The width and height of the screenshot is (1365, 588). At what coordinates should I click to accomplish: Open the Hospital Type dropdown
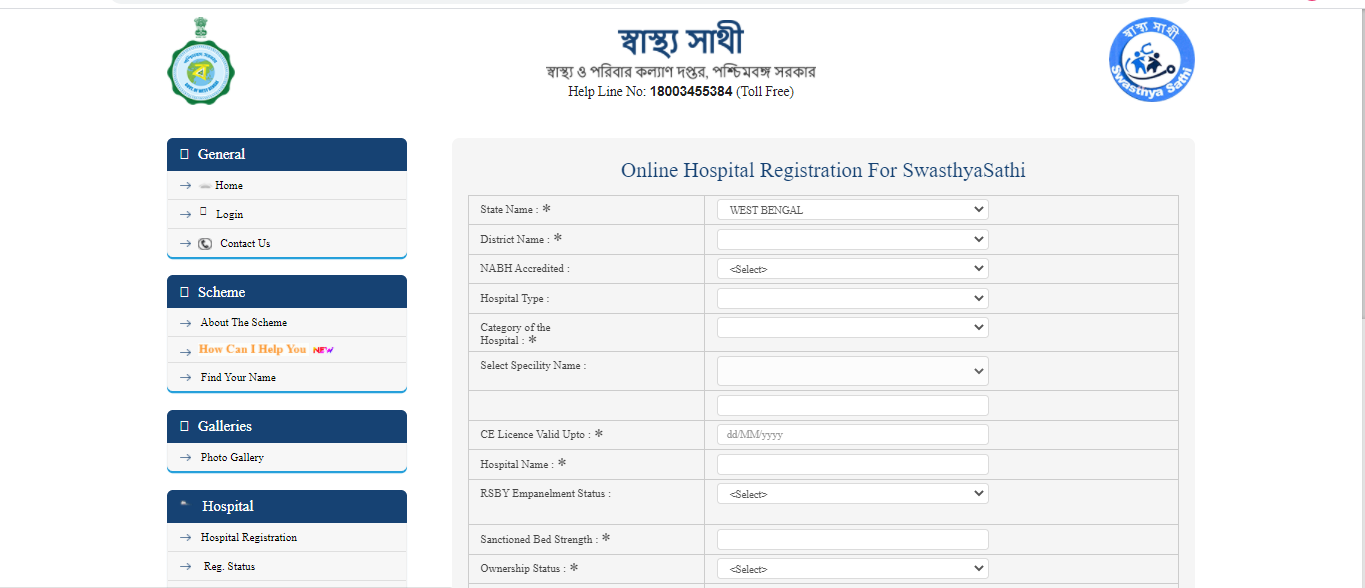[x=853, y=298]
